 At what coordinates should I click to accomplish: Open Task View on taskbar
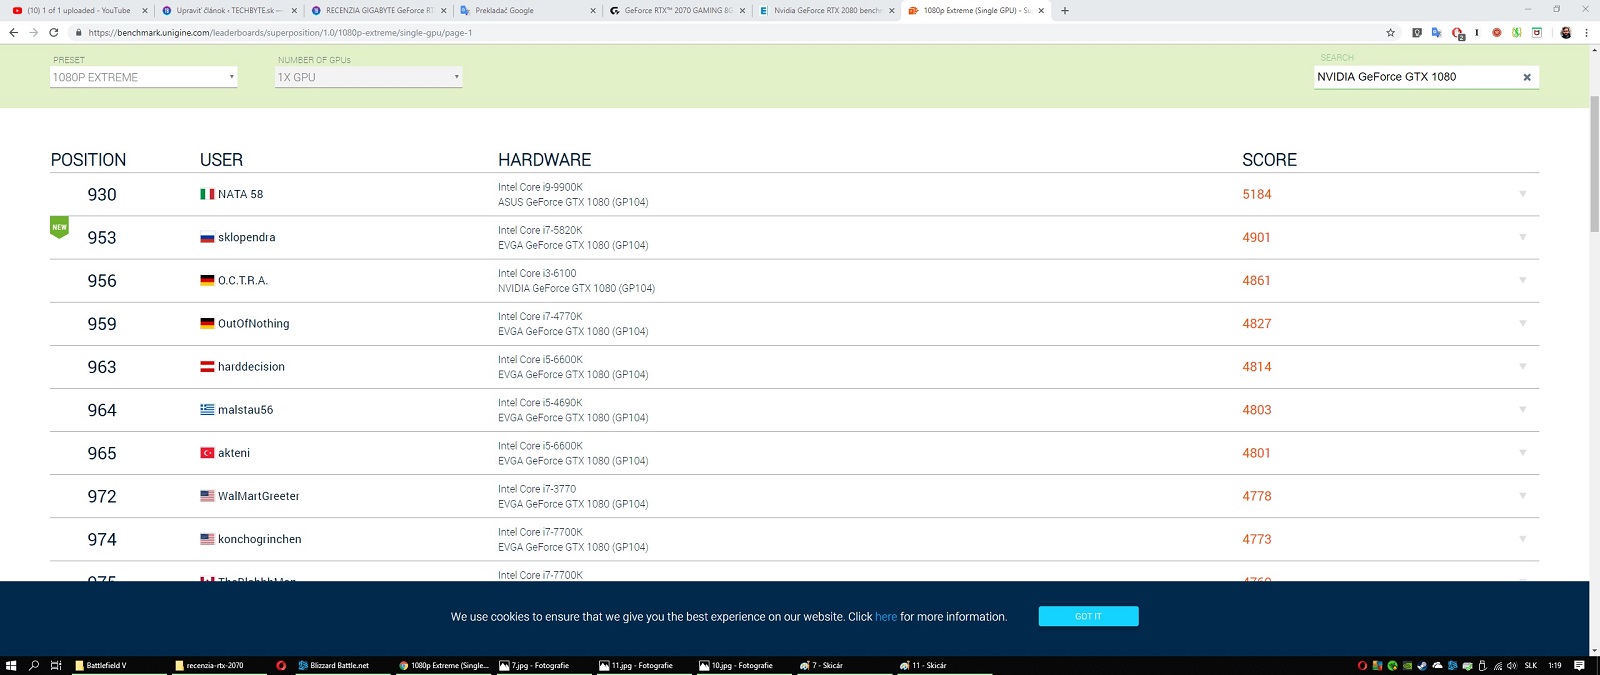56,665
